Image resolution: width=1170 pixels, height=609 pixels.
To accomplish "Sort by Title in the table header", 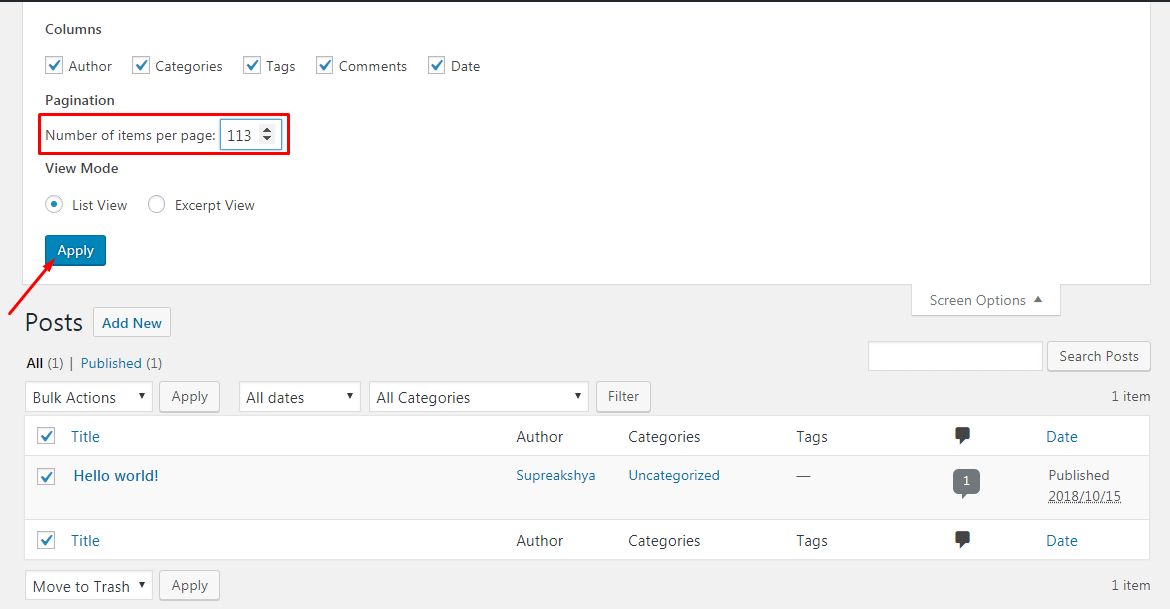I will (85, 437).
